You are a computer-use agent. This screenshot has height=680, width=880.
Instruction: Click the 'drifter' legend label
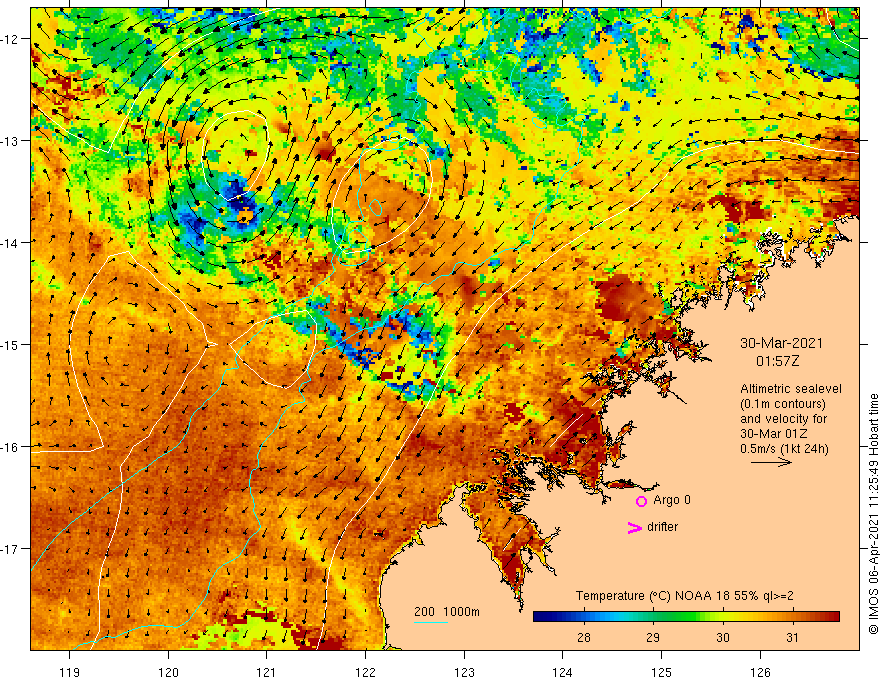tap(662, 527)
